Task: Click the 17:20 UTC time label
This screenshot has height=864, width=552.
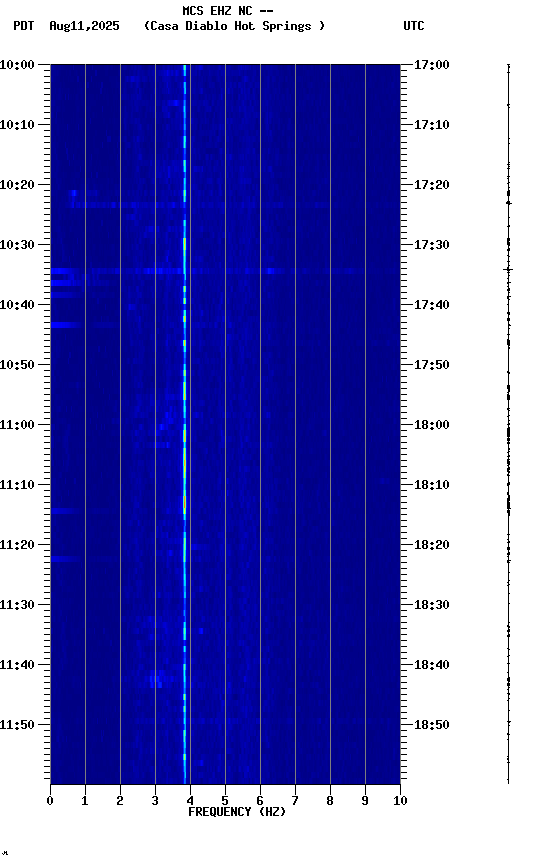Action: 432,185
